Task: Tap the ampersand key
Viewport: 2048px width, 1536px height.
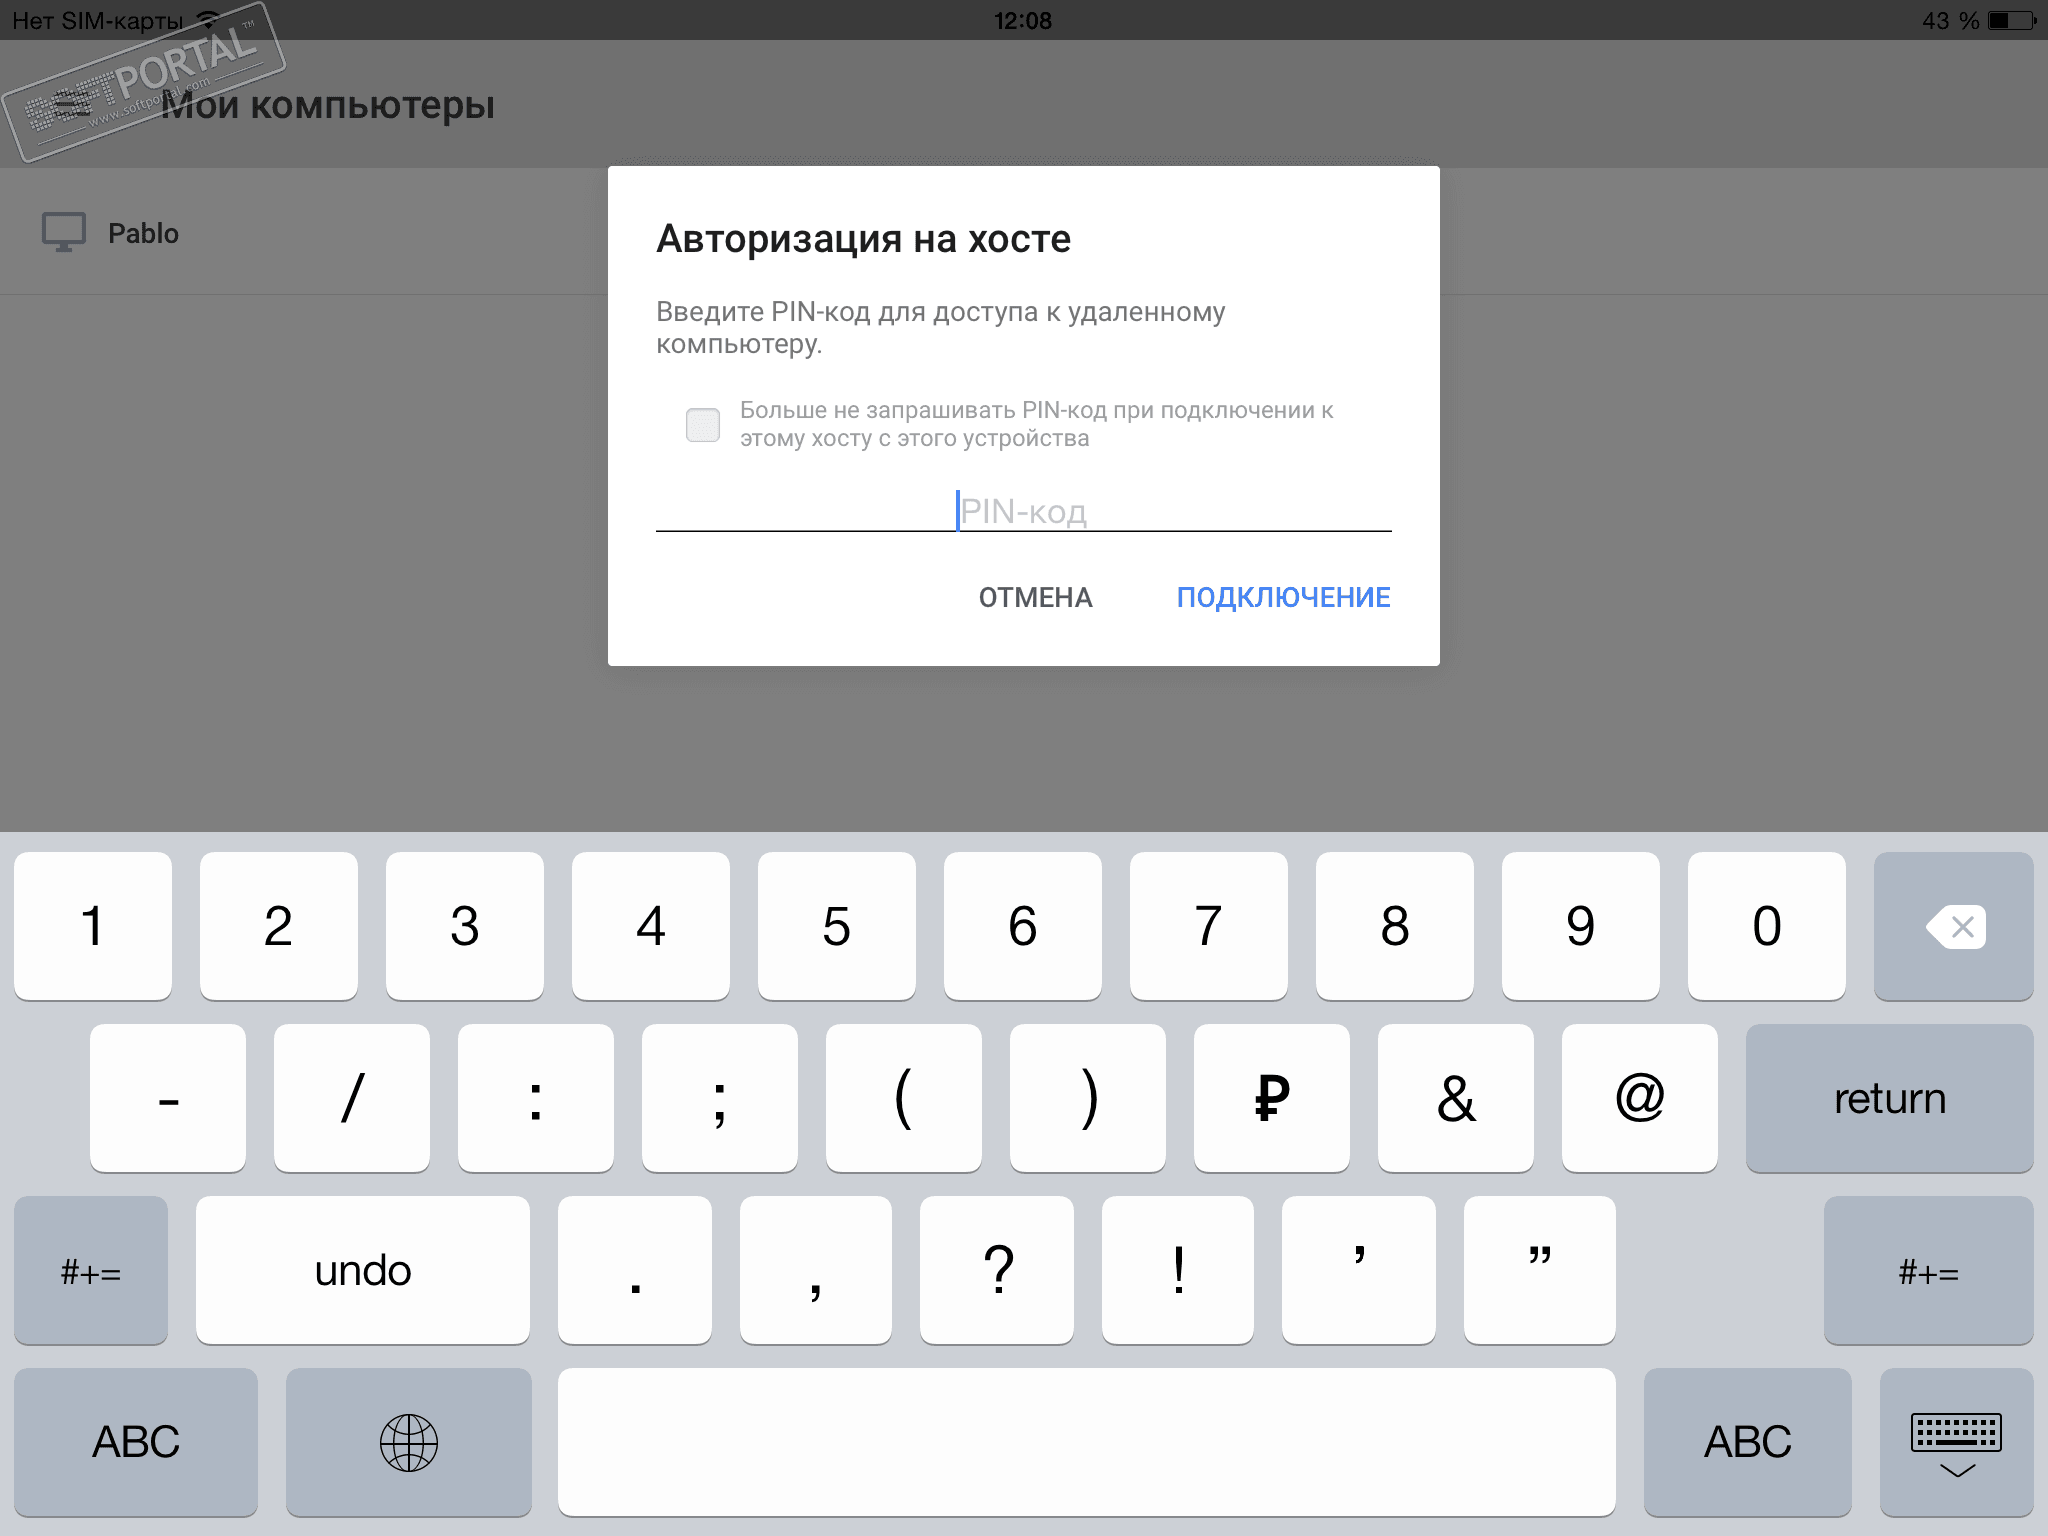Action: (x=1455, y=1098)
